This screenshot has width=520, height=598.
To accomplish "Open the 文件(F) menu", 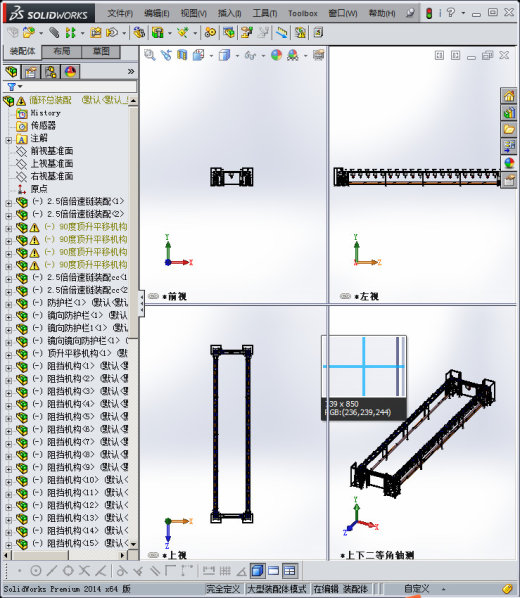I will [120, 13].
